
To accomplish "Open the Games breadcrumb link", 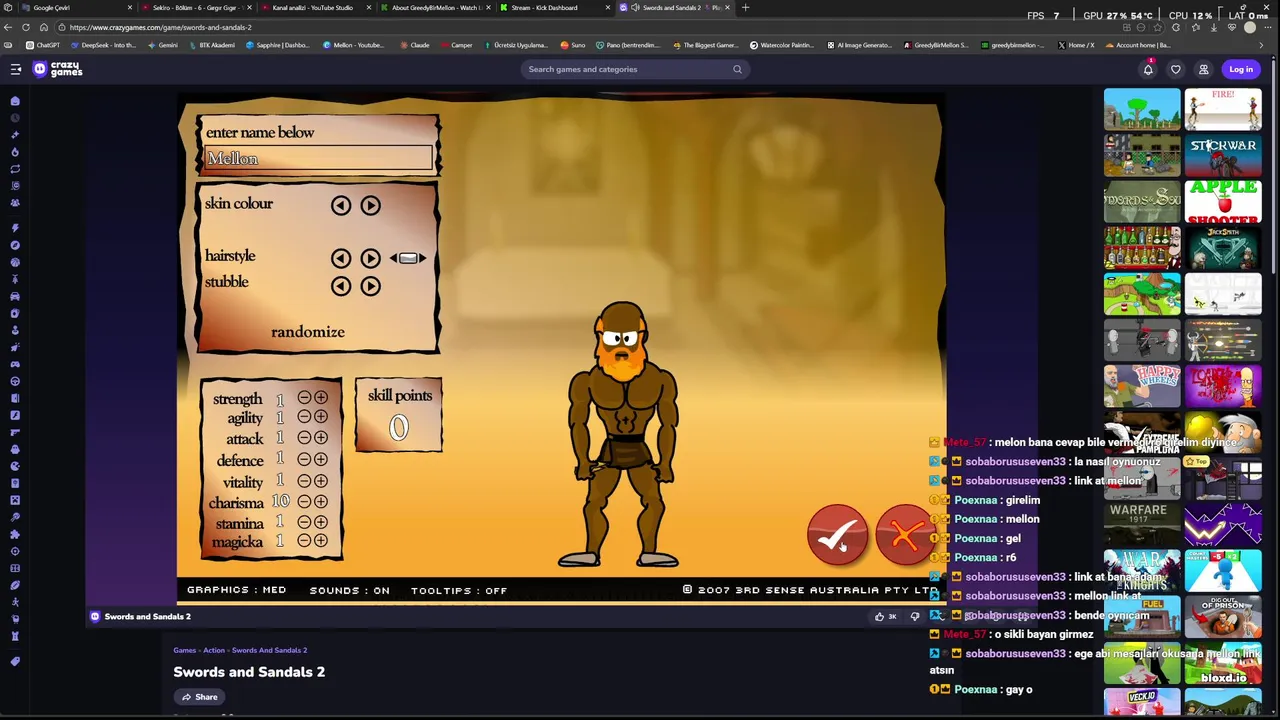I will (x=184, y=650).
